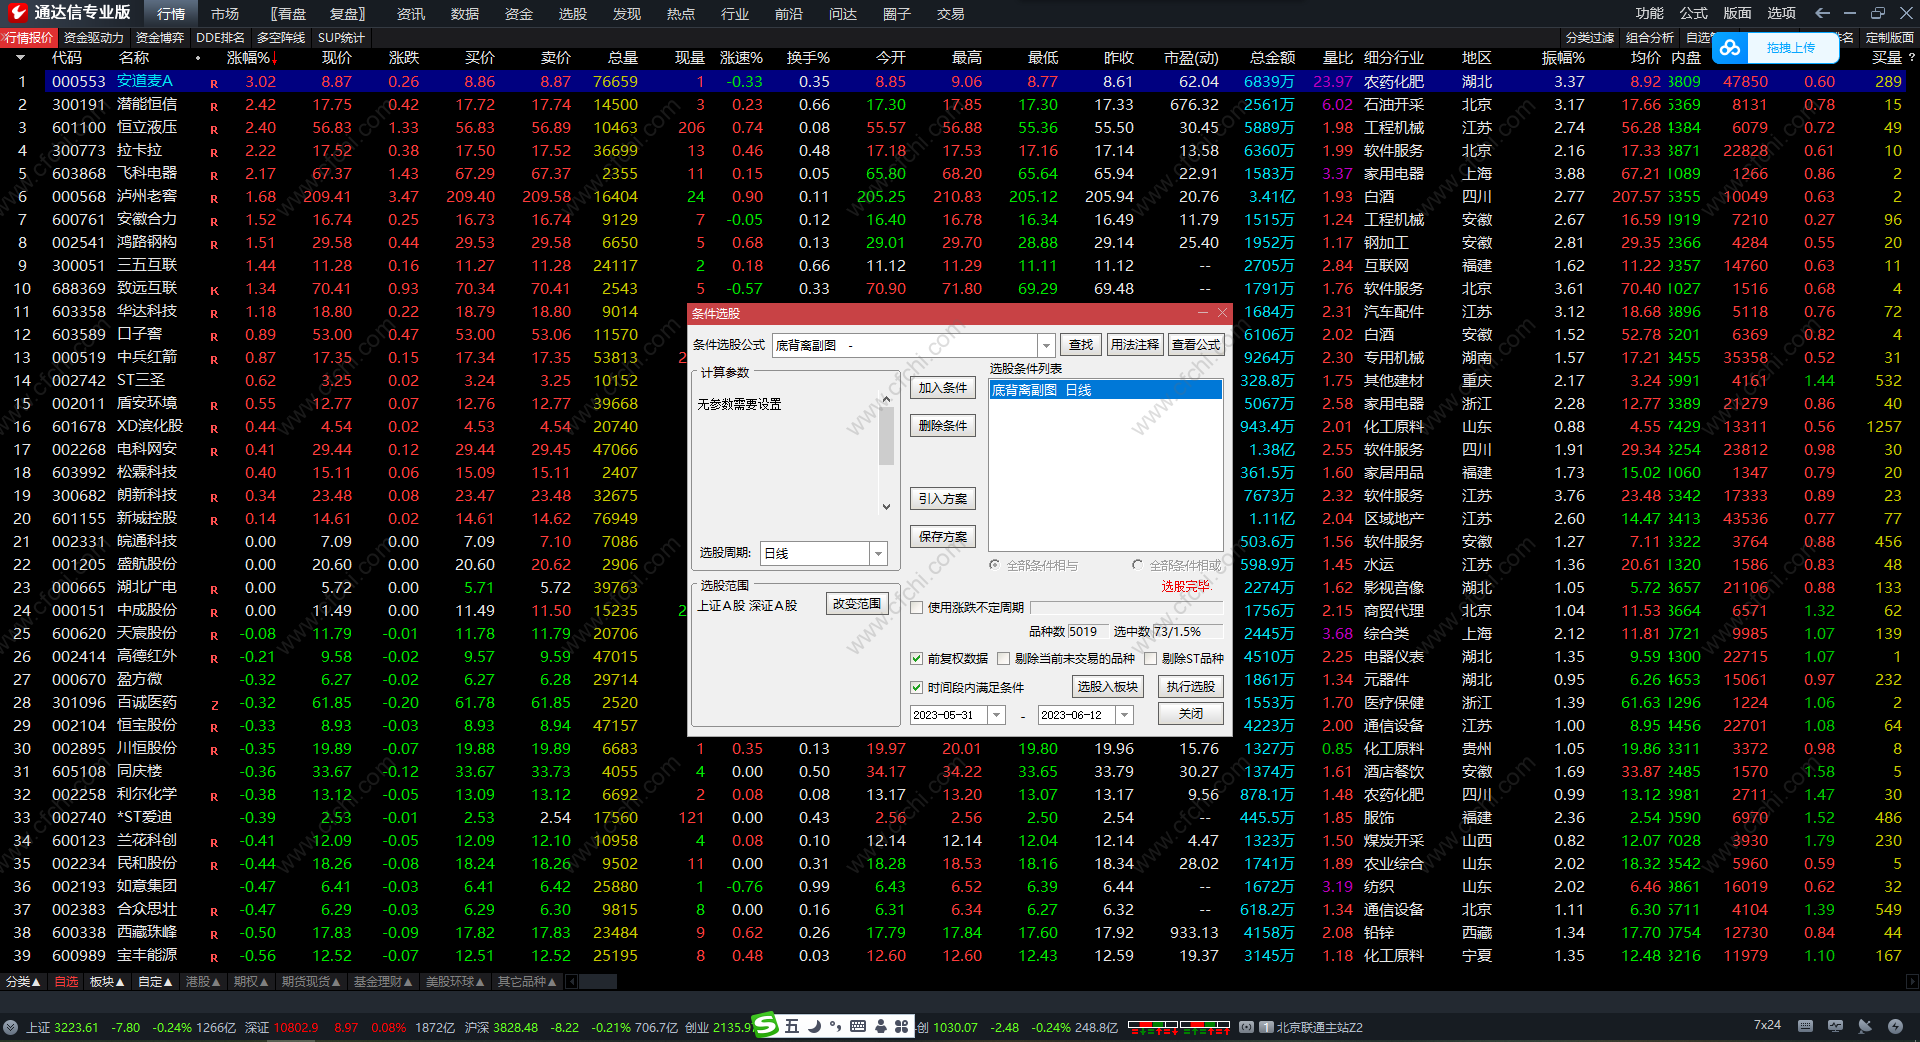This screenshot has width=1920, height=1042.
Task: Click the Sogou input method S icon
Action: (x=765, y=1025)
